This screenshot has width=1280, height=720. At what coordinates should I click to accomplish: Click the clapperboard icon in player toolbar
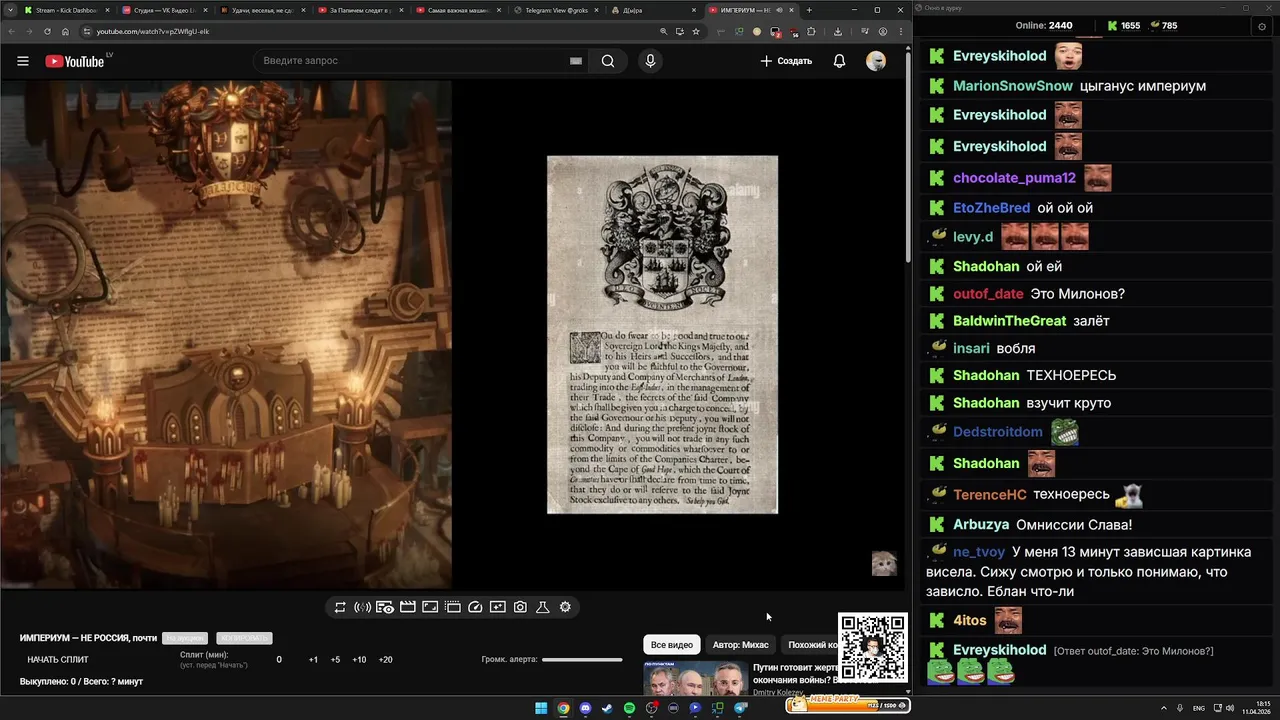[408, 607]
